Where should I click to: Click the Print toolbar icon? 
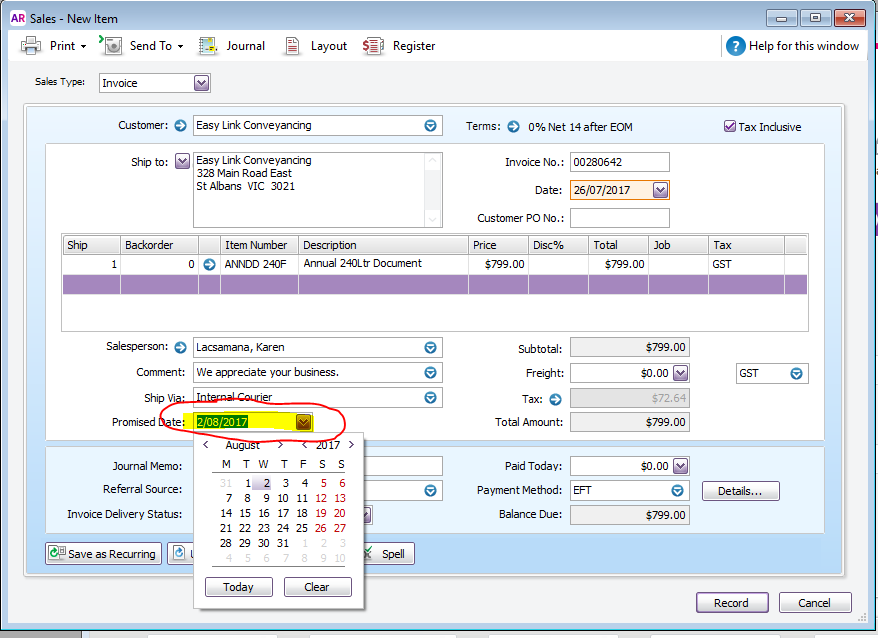pos(31,45)
